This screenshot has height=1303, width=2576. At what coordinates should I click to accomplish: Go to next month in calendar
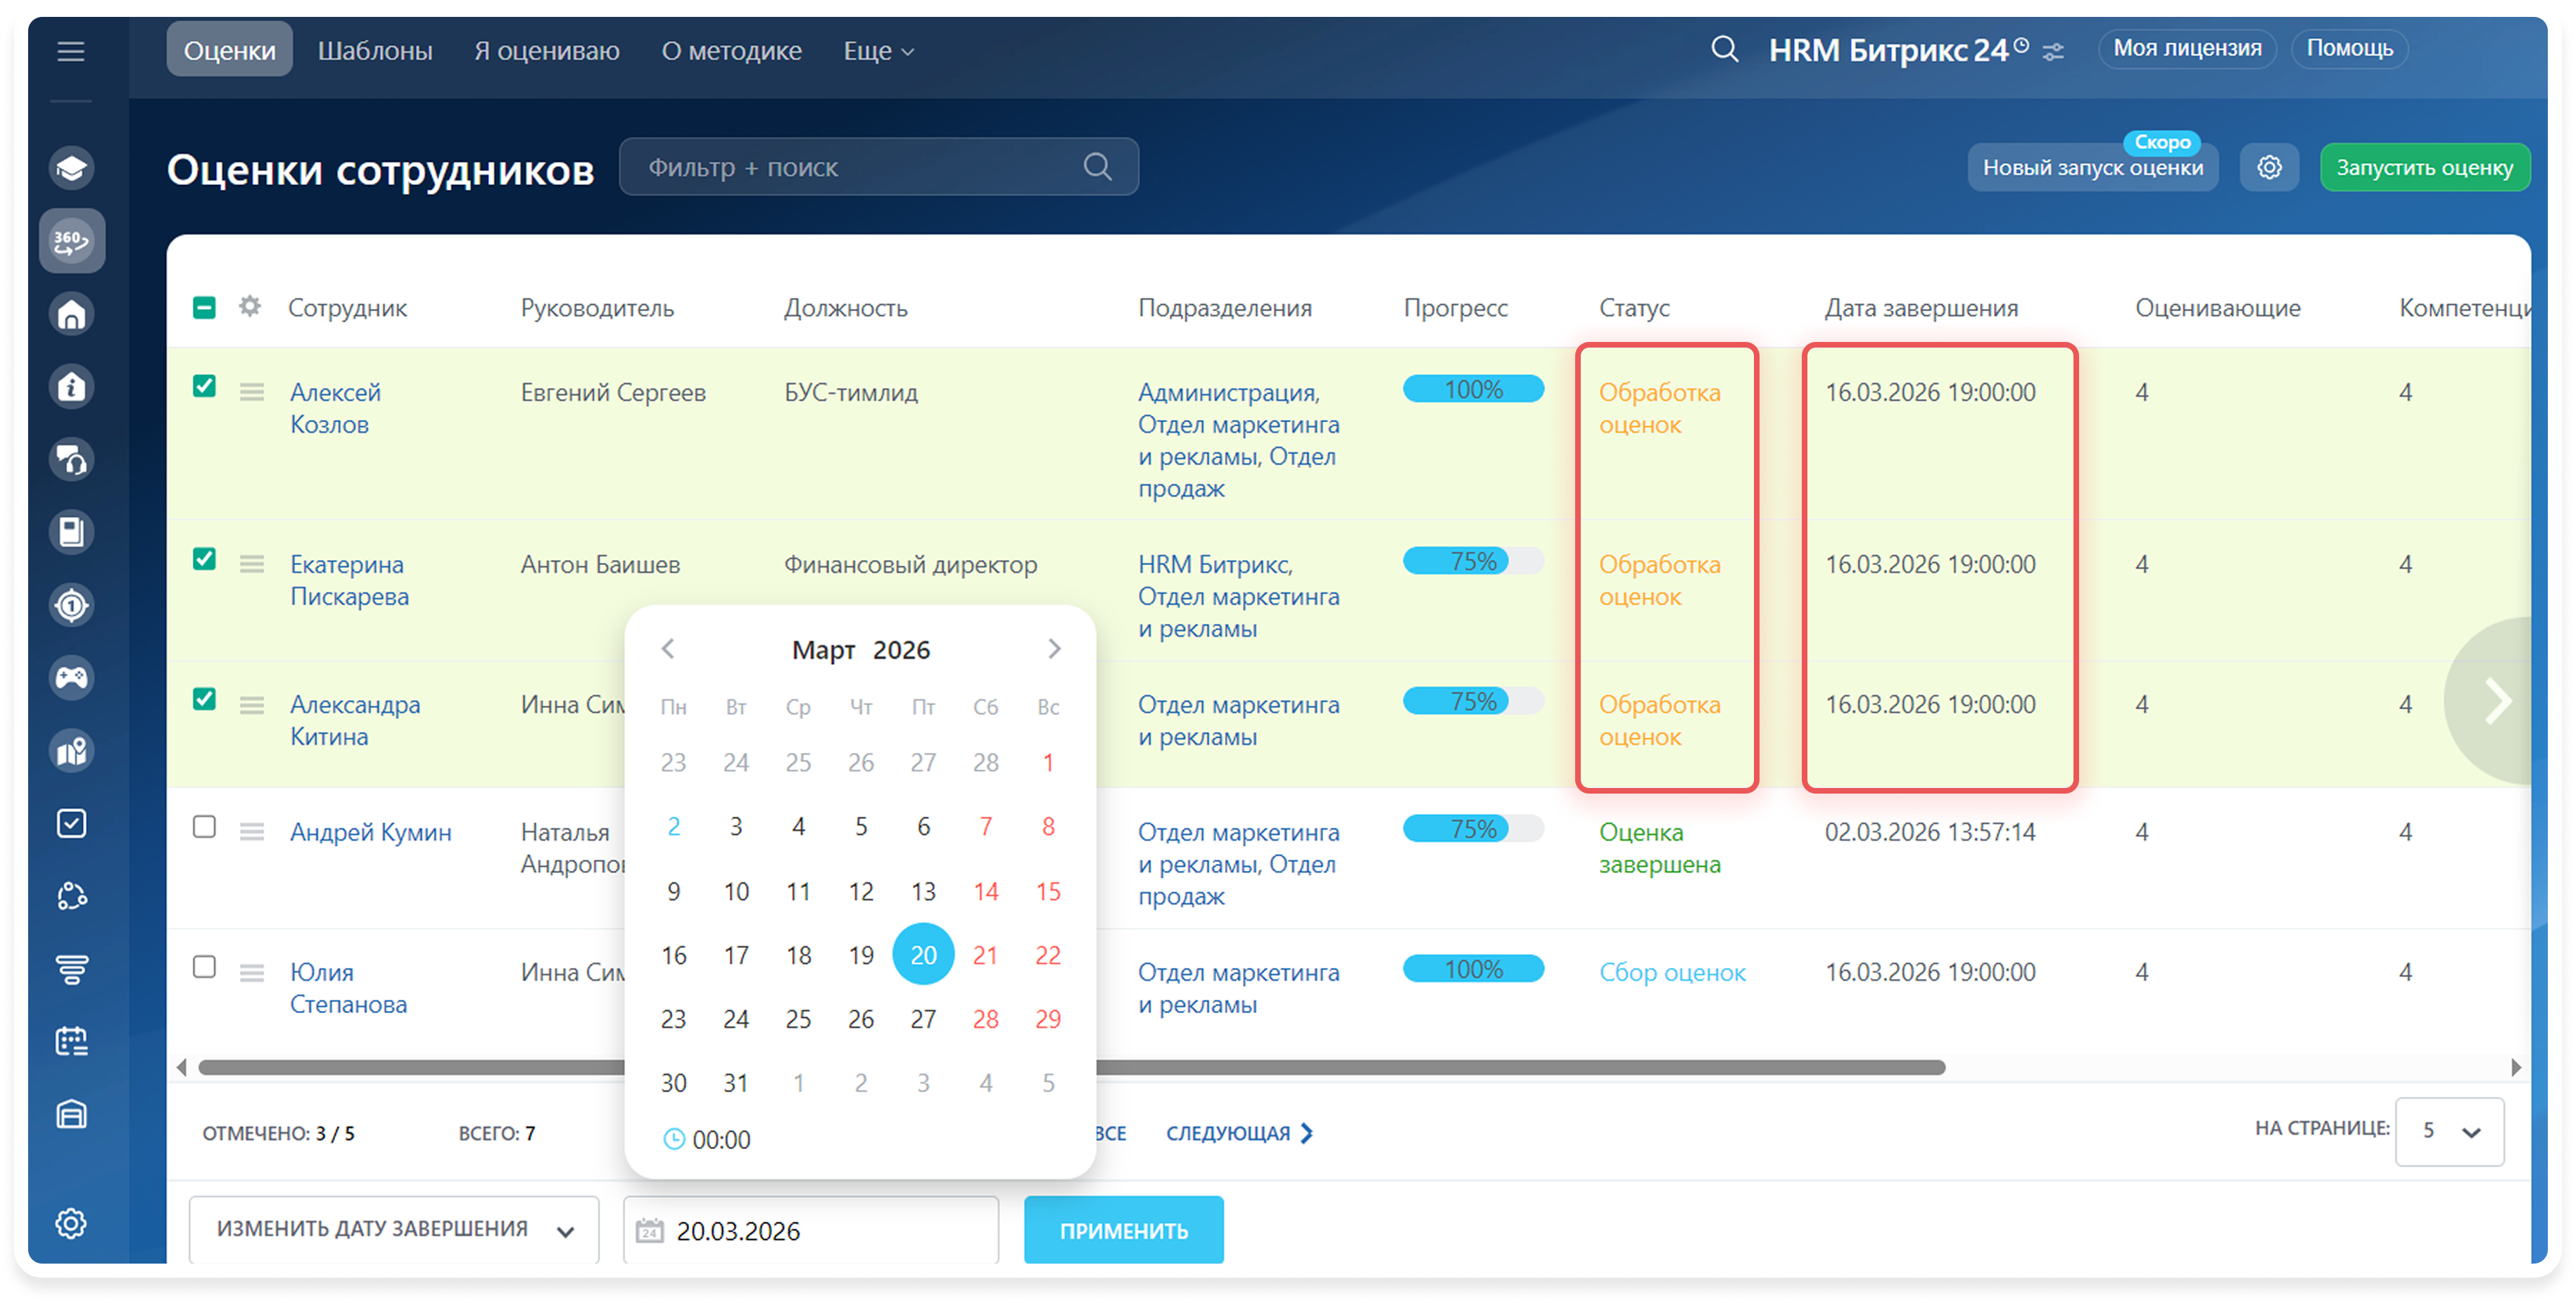coord(1054,649)
